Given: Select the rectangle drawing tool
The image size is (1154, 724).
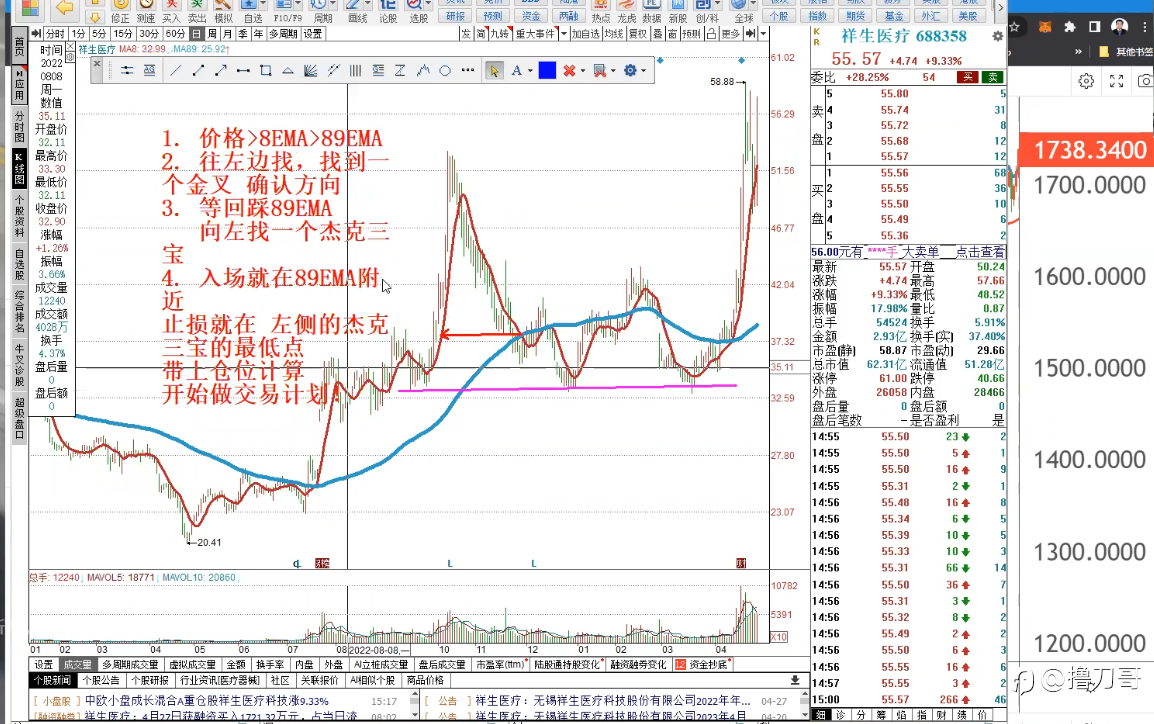Looking at the screenshot, I should (x=266, y=71).
